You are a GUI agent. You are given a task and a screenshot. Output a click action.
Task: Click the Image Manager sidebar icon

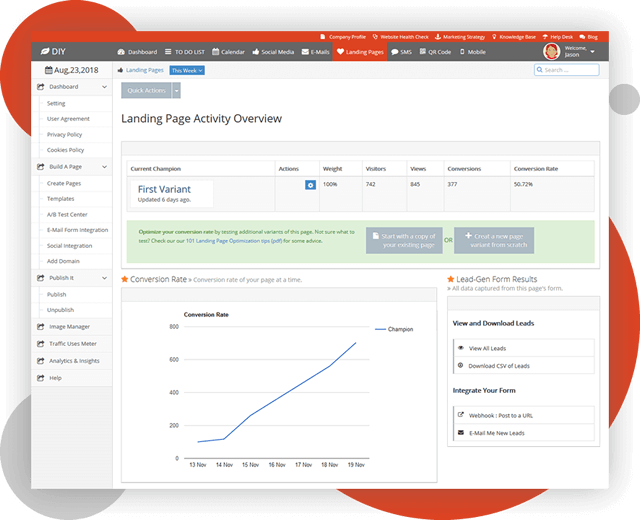point(40,326)
